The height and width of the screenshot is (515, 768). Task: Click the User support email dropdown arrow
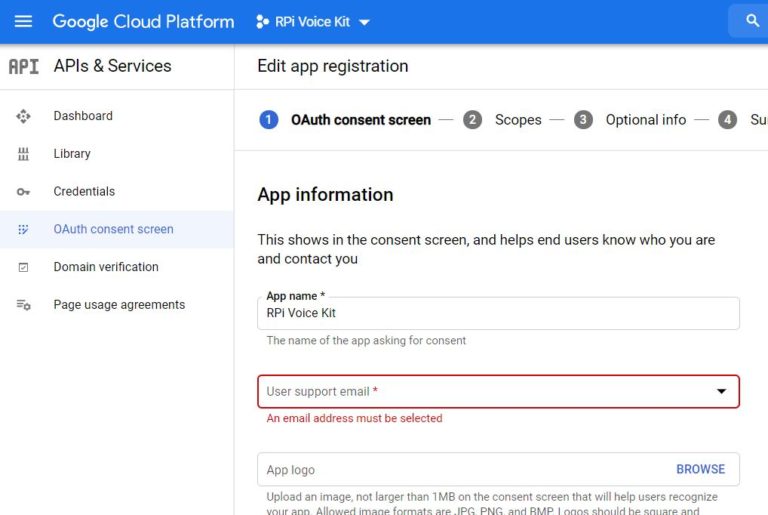[721, 391]
